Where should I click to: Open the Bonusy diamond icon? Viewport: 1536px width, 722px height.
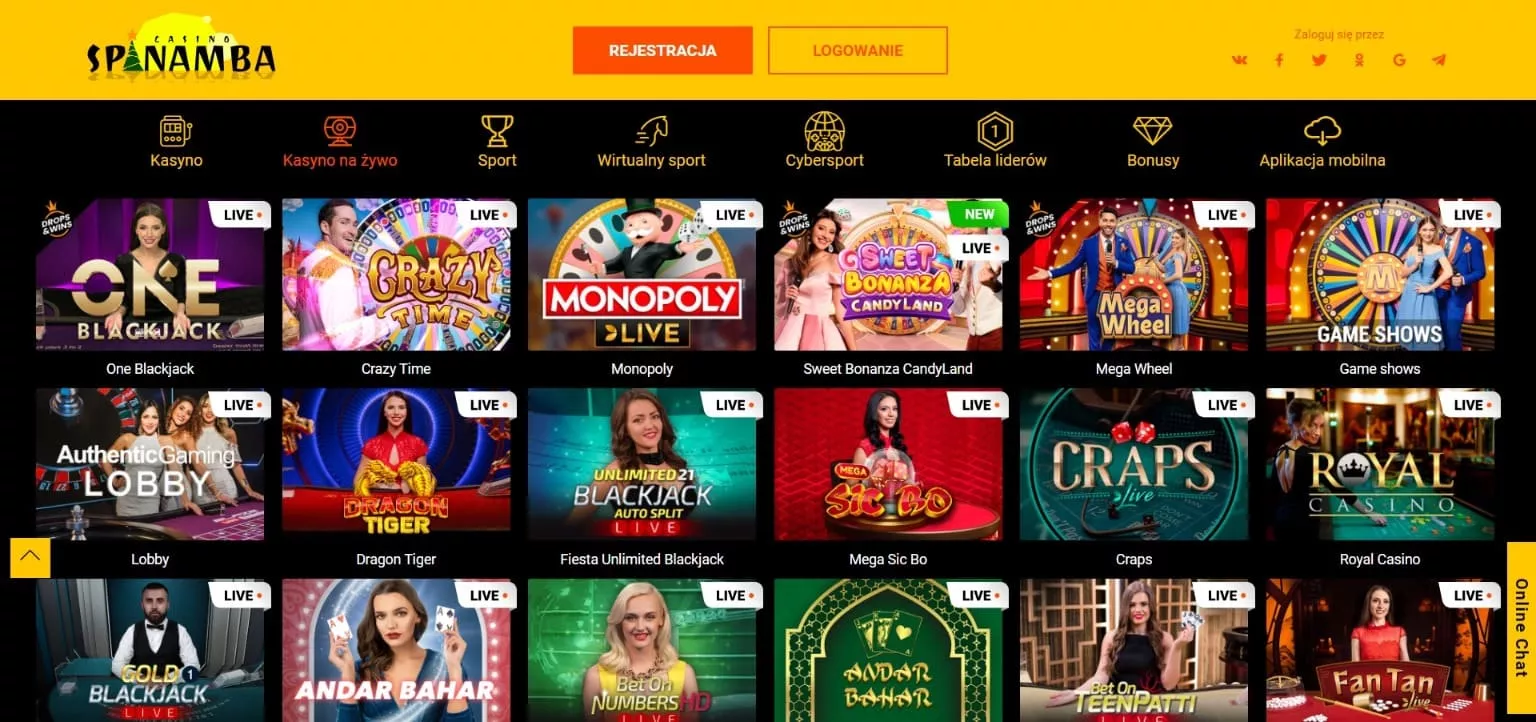tap(1152, 131)
